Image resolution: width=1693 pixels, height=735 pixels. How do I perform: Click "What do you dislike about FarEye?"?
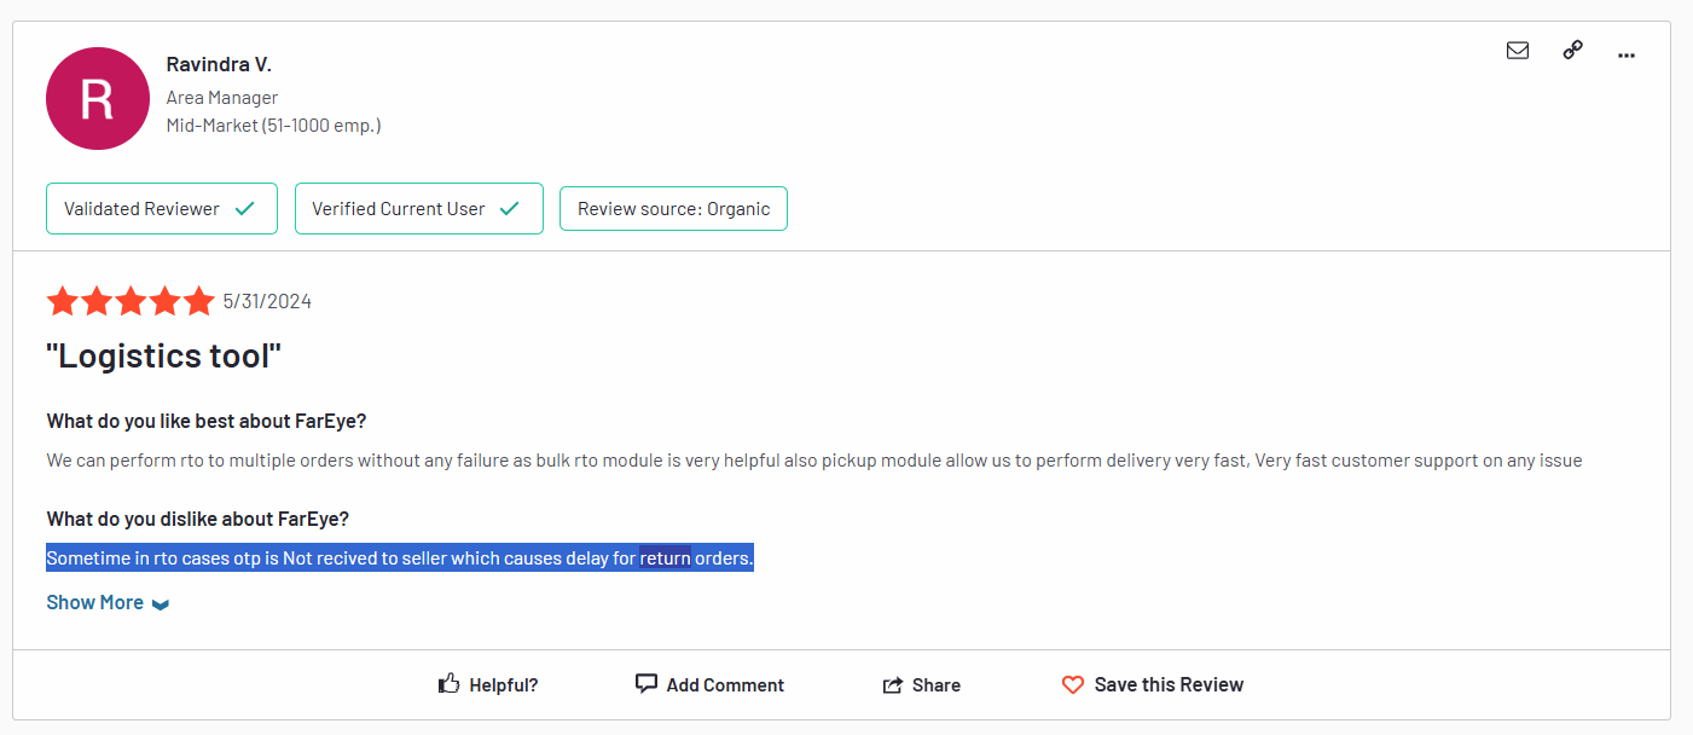[198, 519]
